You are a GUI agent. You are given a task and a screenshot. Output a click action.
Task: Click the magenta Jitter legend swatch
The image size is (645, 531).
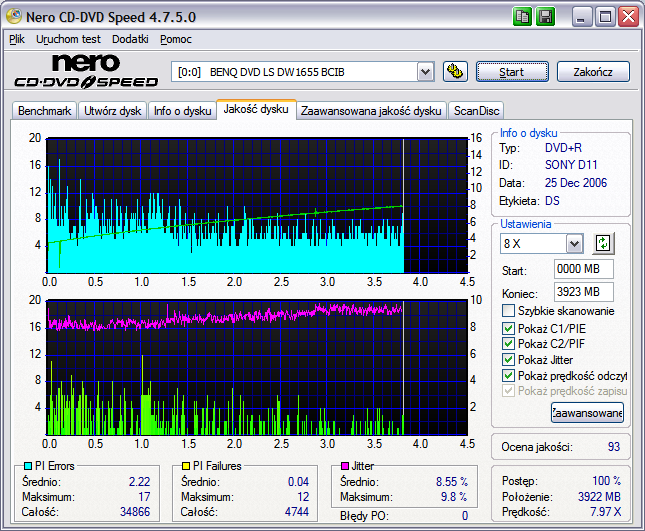pos(345,466)
